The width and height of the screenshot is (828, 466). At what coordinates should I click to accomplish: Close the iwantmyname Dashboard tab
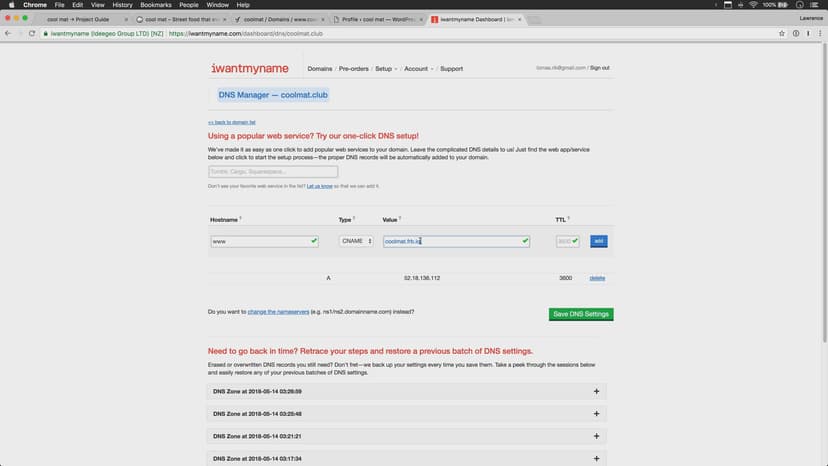click(519, 19)
